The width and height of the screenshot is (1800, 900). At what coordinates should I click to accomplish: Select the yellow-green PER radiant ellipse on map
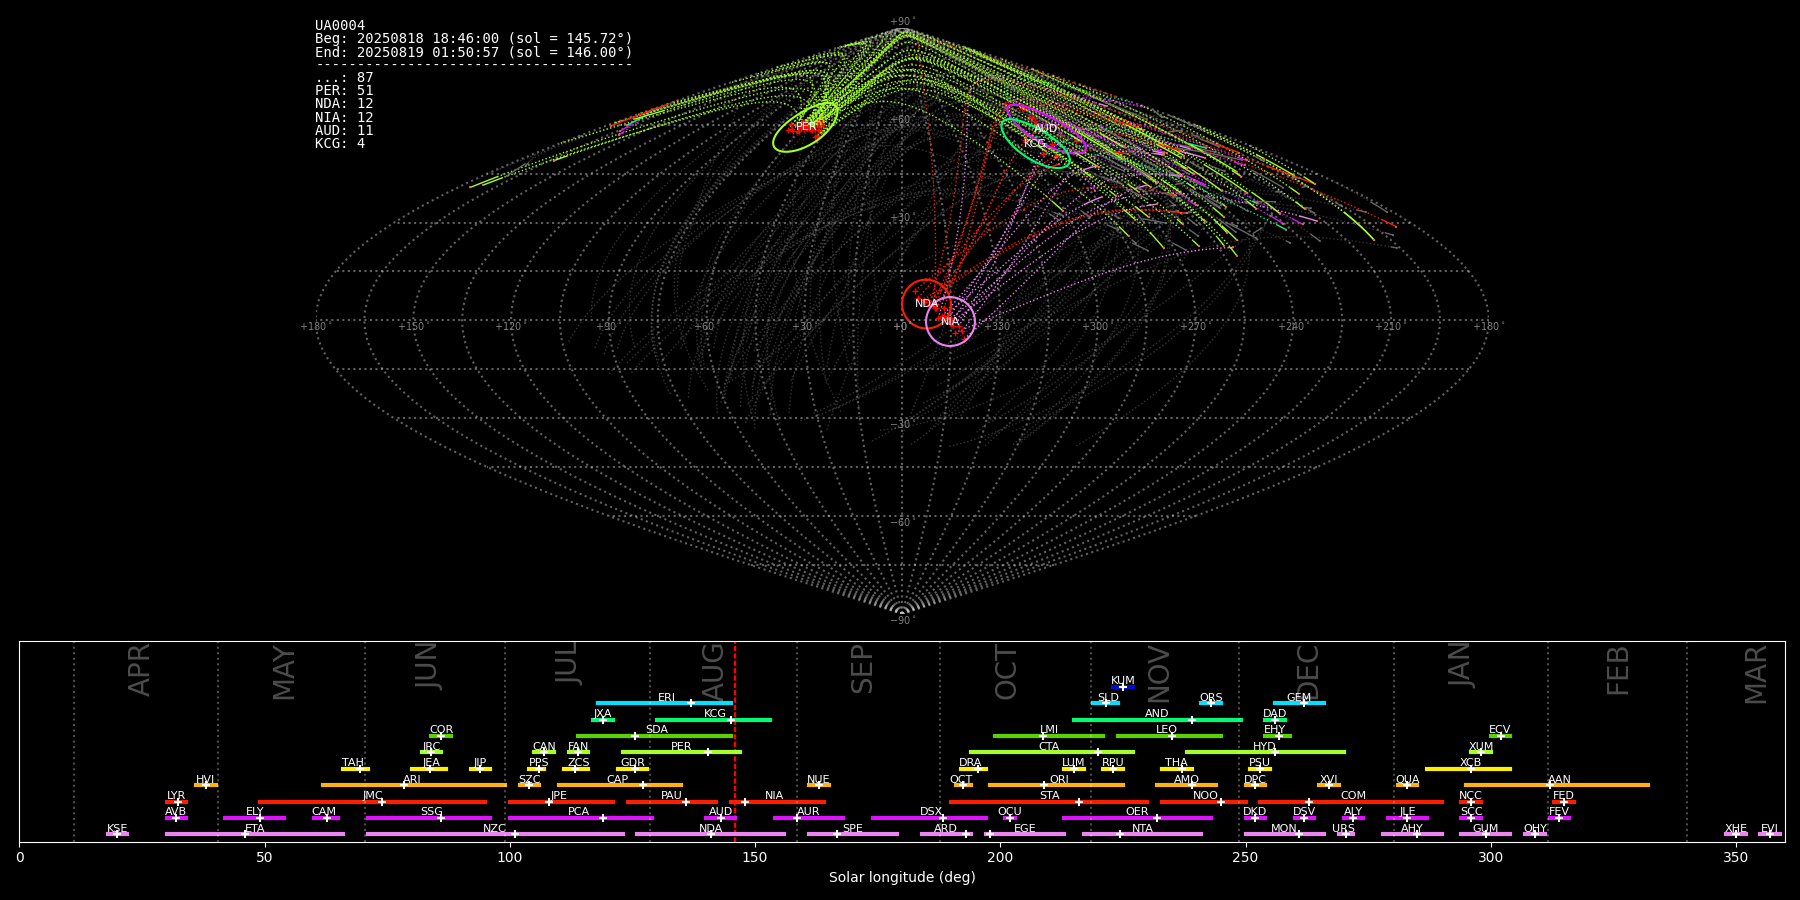[806, 127]
